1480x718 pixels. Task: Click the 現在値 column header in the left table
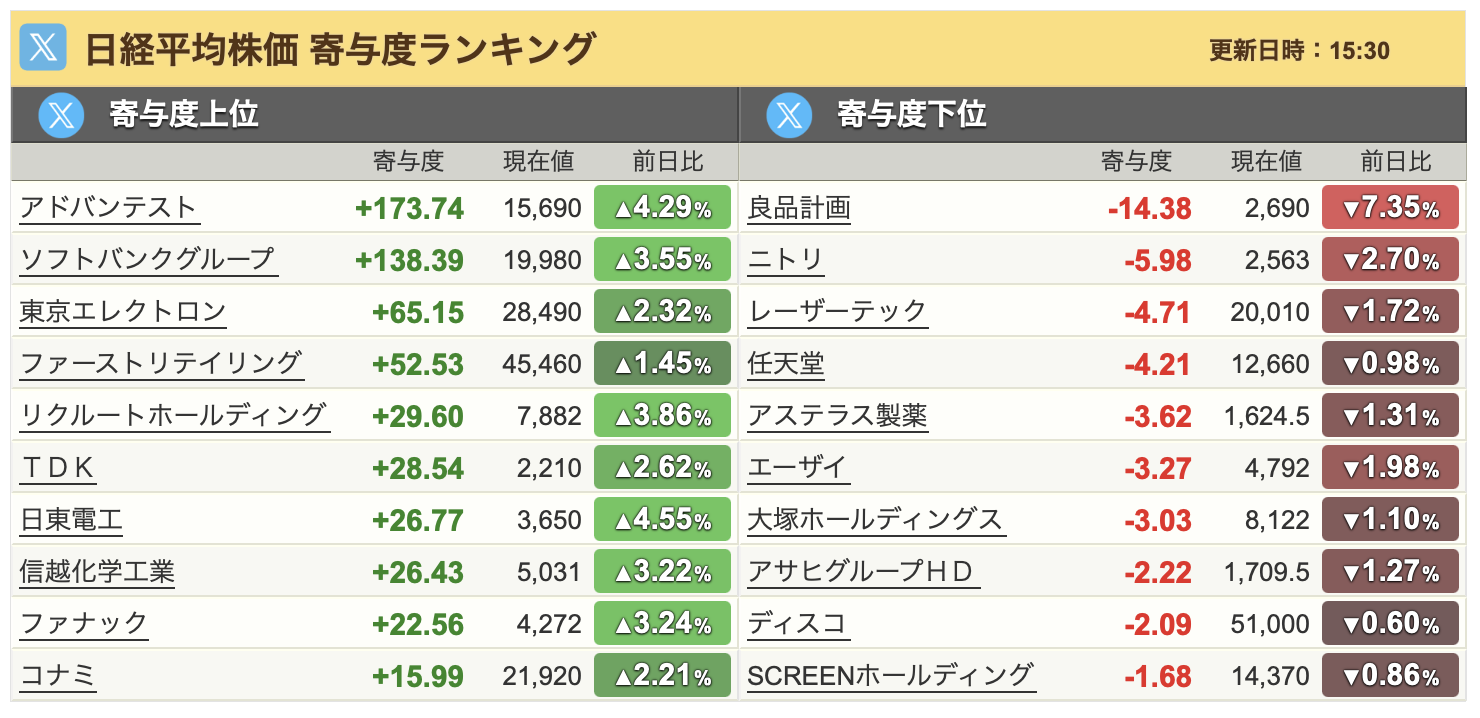(x=538, y=161)
